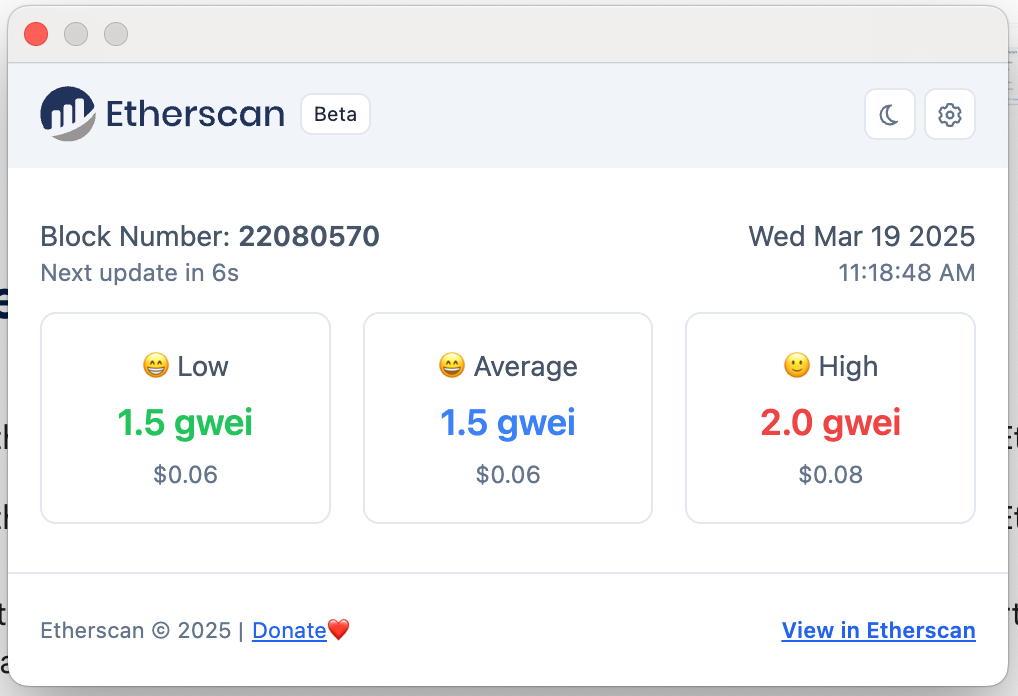Open the Donate link
The width and height of the screenshot is (1018, 696).
click(289, 630)
